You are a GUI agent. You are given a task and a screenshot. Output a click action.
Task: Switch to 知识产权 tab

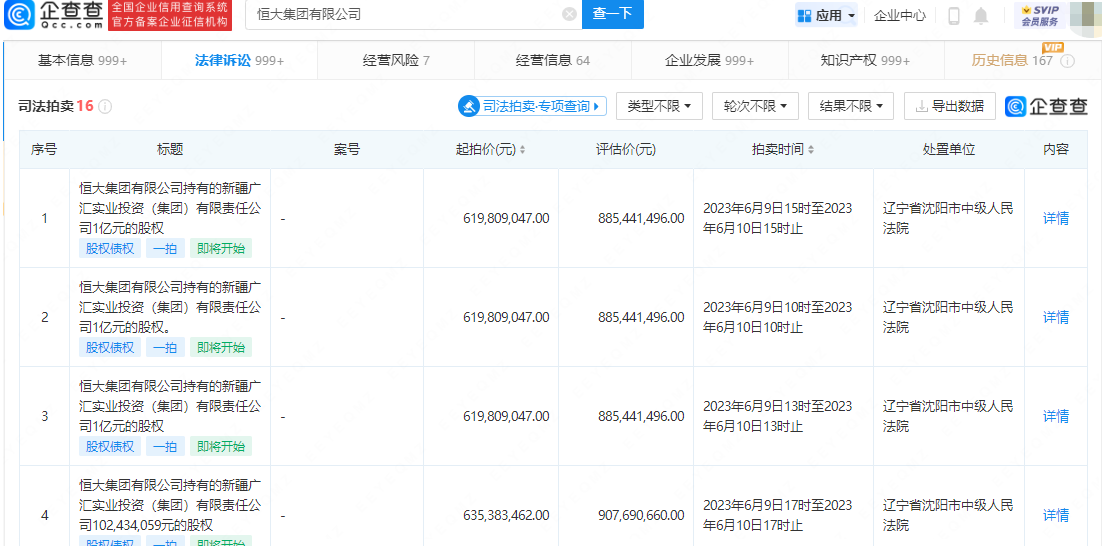pyautogui.click(x=865, y=60)
